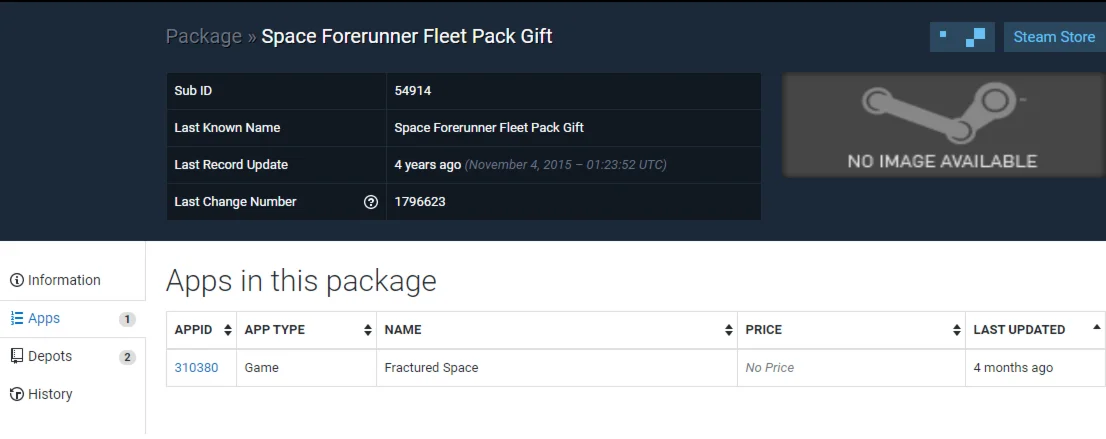Open the Steam Store button
The image size is (1106, 439).
point(1054,37)
